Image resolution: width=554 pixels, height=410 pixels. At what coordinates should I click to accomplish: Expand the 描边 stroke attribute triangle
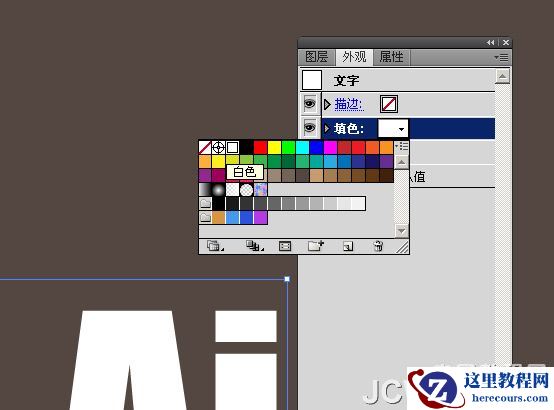[327, 104]
